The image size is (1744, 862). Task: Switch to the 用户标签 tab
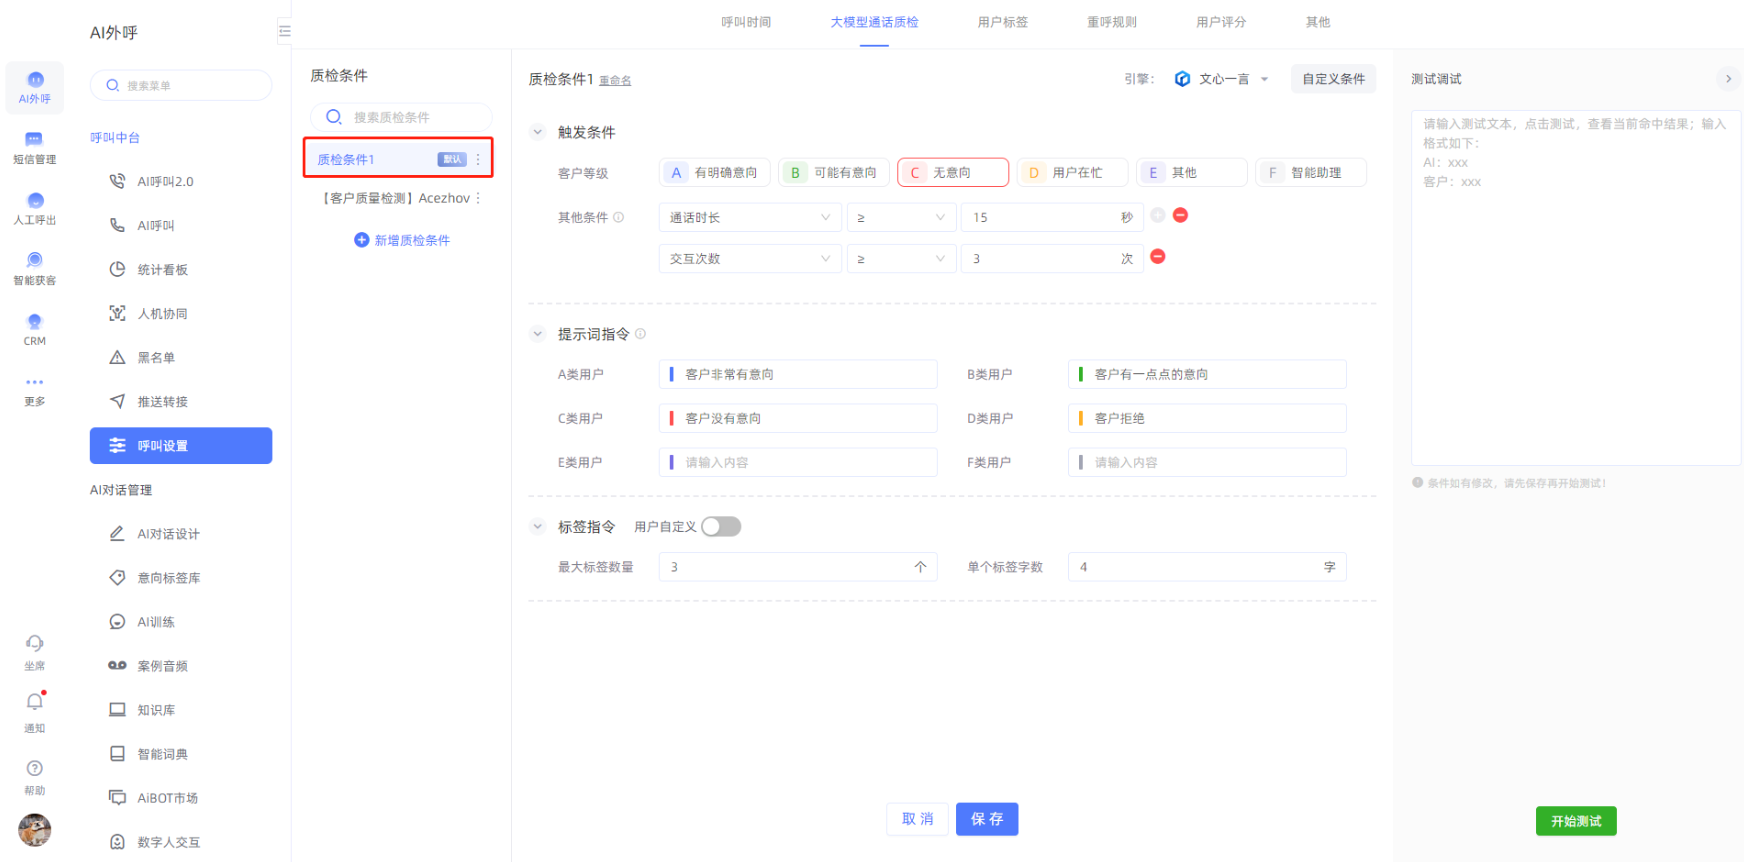coord(1002,22)
